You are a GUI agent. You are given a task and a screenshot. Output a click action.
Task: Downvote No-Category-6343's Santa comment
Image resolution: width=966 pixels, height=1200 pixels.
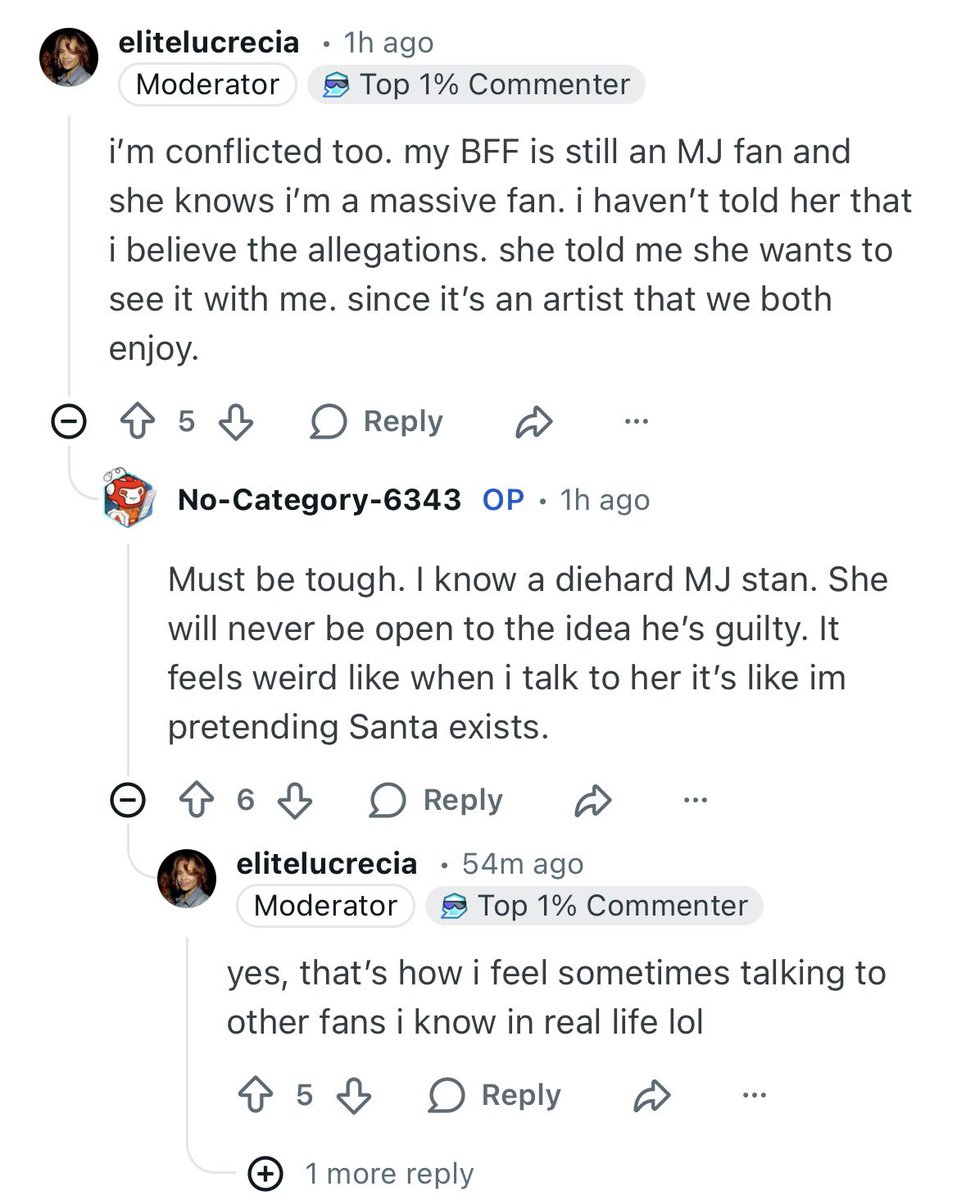point(293,800)
